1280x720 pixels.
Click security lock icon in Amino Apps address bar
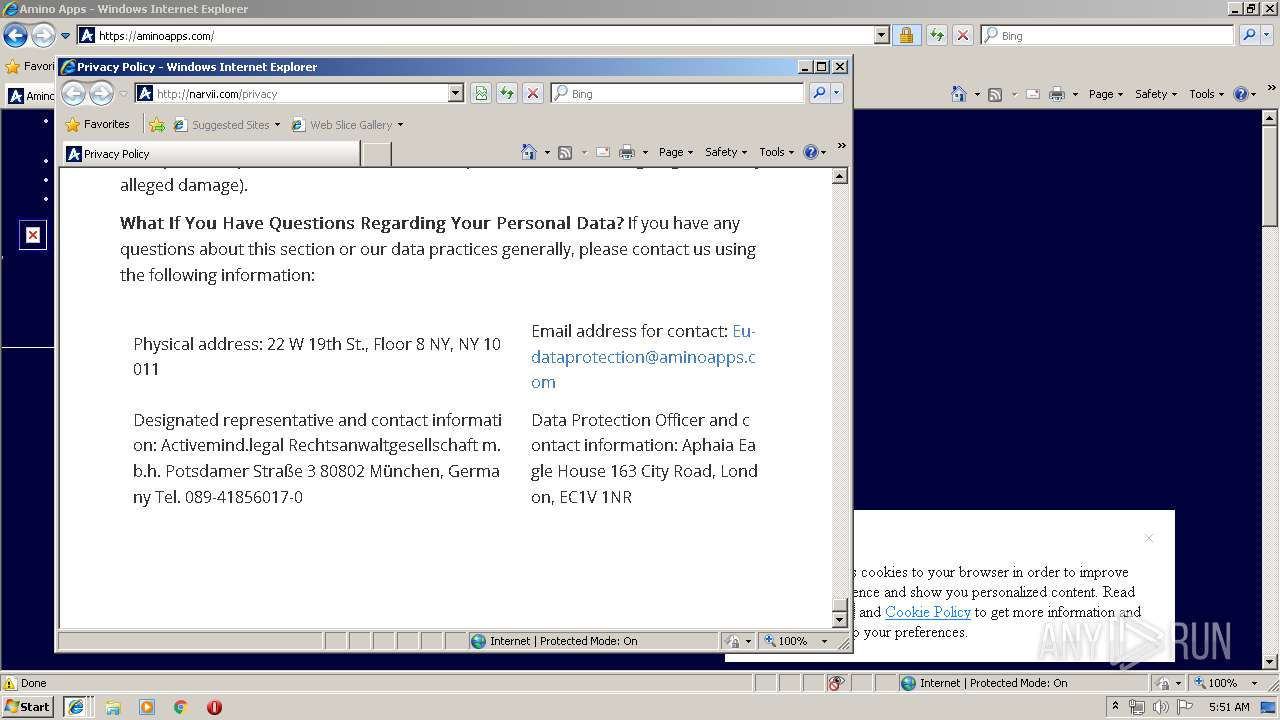[906, 35]
